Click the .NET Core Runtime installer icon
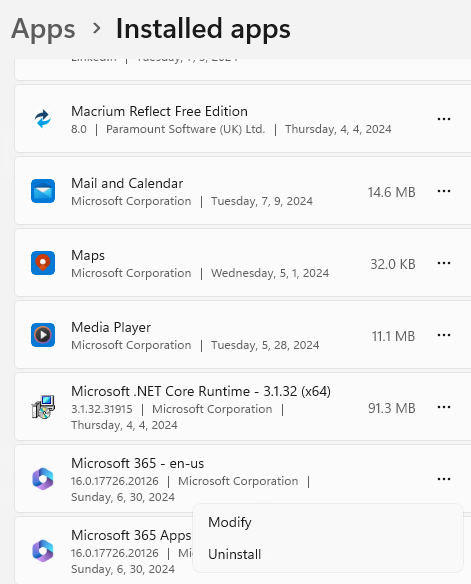Viewport: 471px width, 584px height. (x=43, y=407)
